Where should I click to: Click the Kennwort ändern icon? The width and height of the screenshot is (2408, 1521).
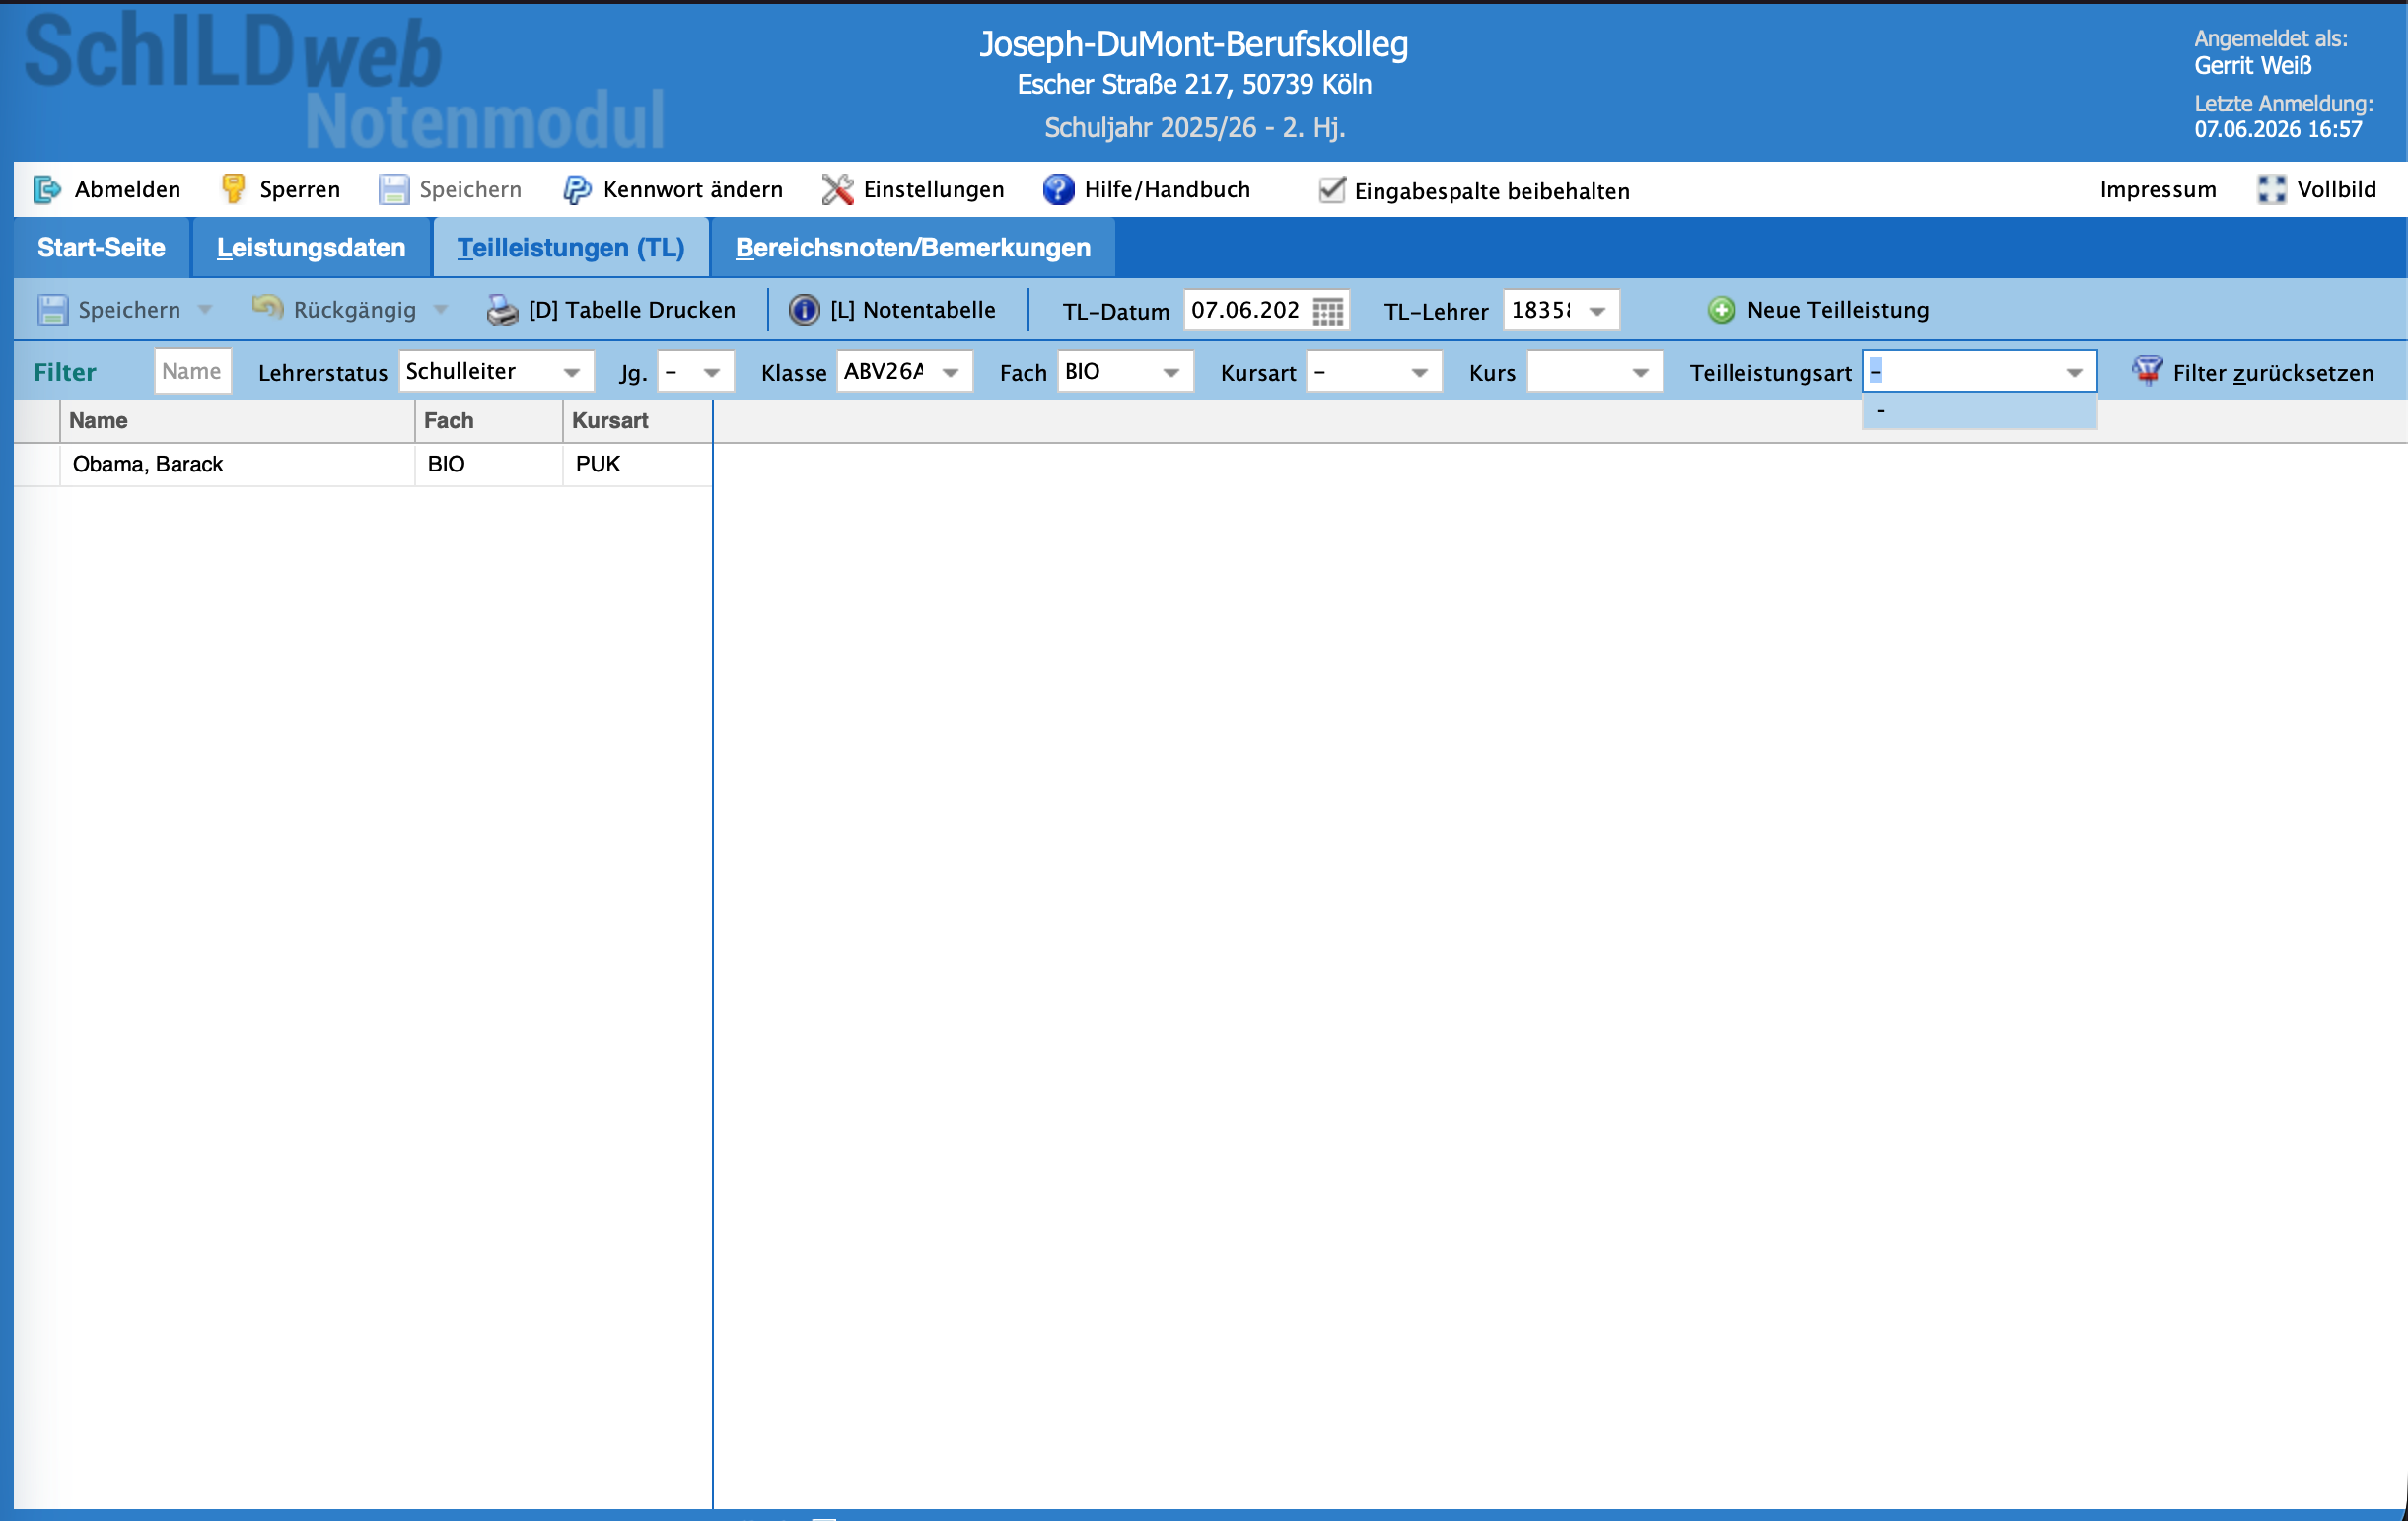577,189
